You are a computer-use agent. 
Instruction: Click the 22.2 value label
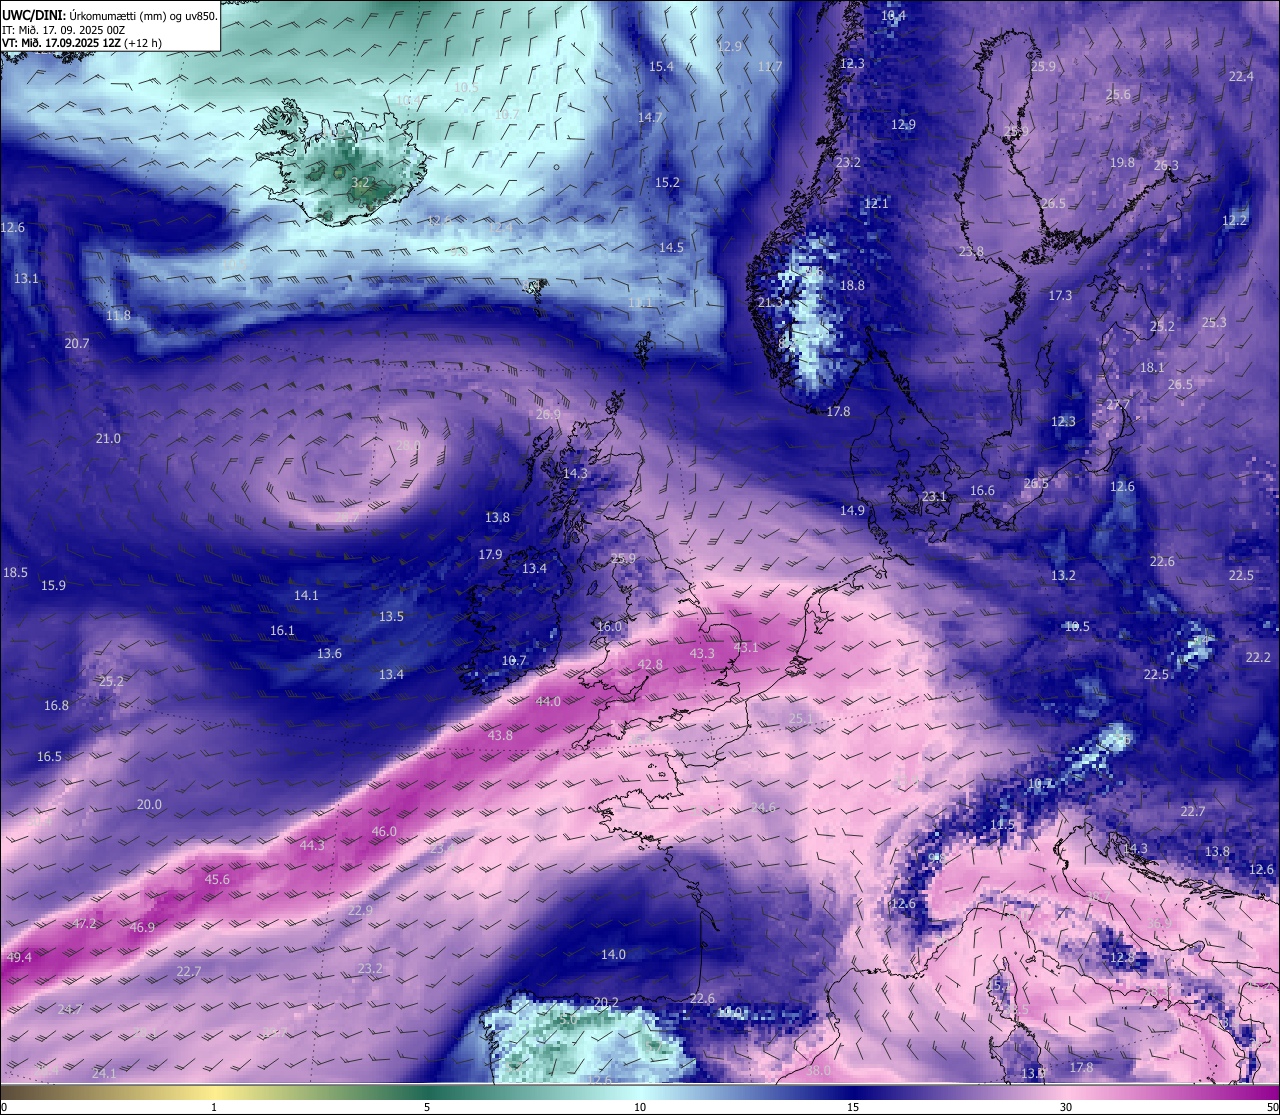(1258, 657)
